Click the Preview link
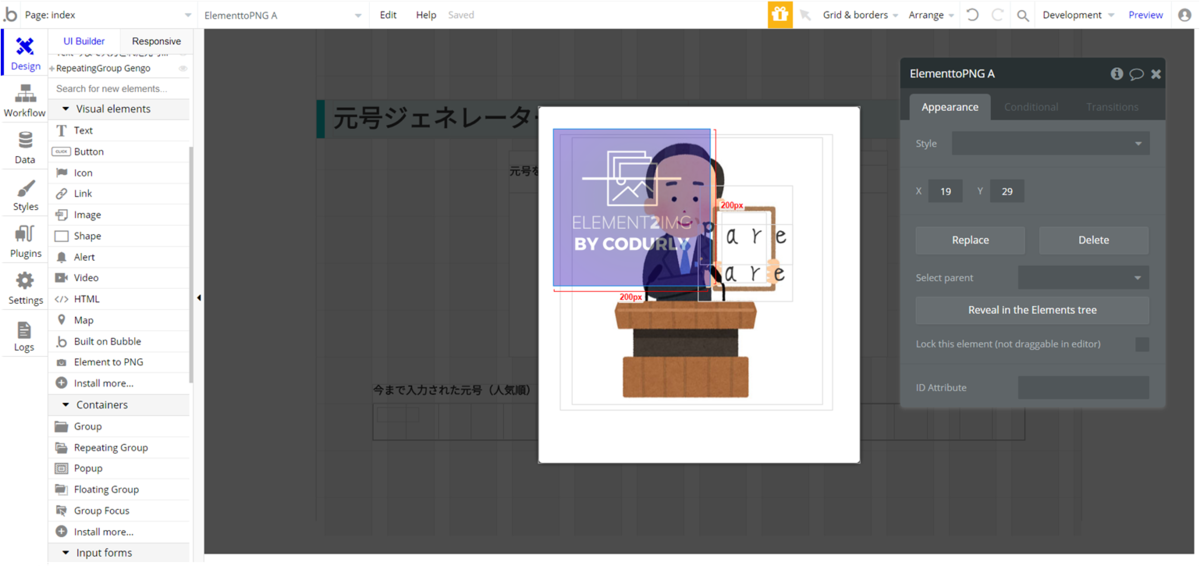Image resolution: width=1200 pixels, height=566 pixels. pyautogui.click(x=1145, y=15)
